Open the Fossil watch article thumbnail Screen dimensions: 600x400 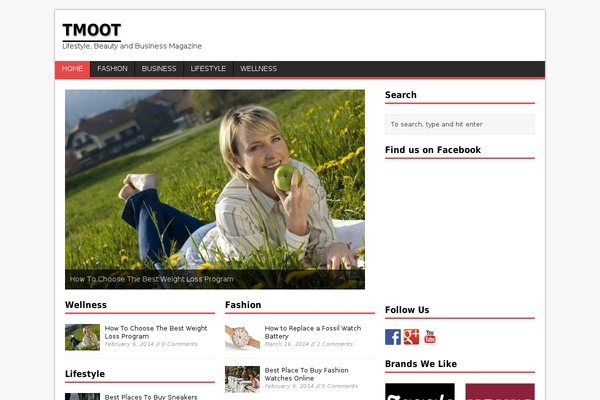pos(242,337)
